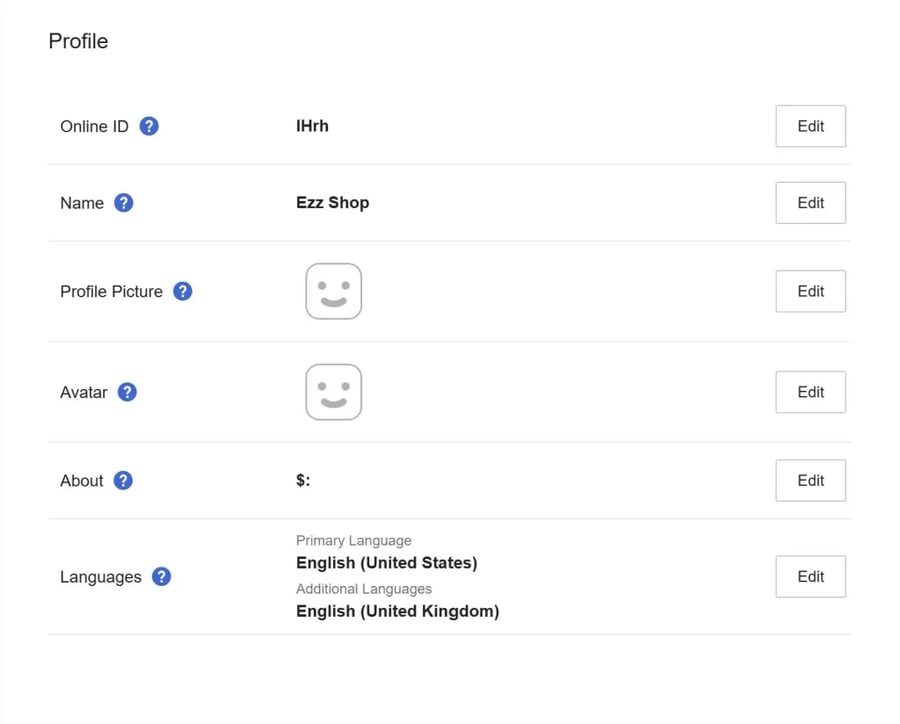This screenshot has width=900, height=724.
Task: Click the About text value
Action: click(x=303, y=481)
